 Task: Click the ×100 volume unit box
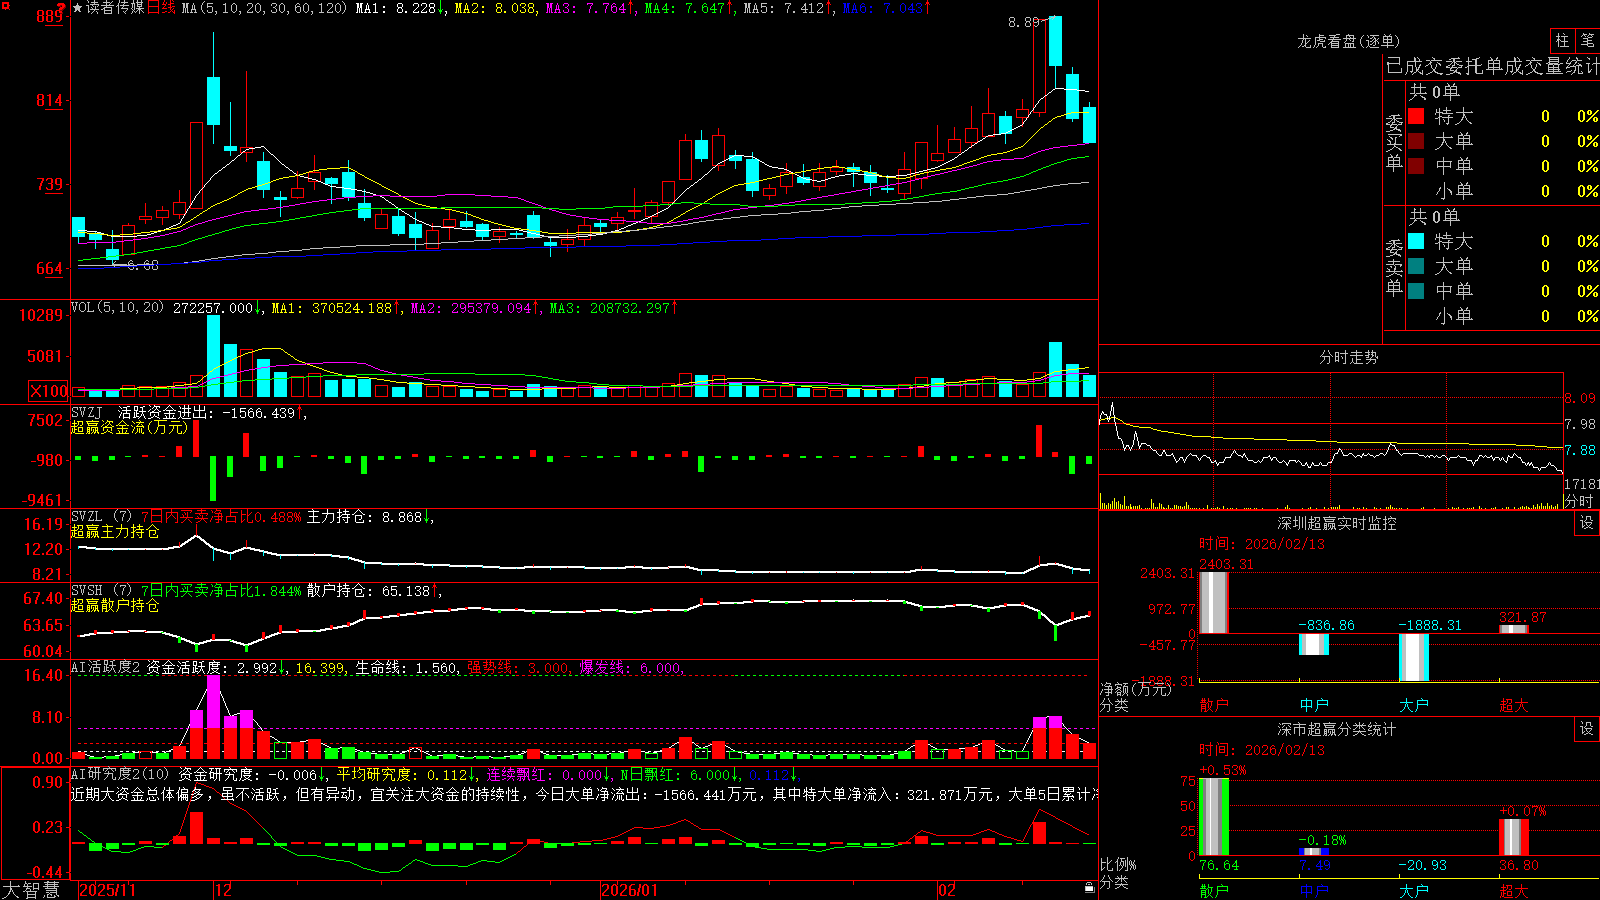pyautogui.click(x=49, y=391)
